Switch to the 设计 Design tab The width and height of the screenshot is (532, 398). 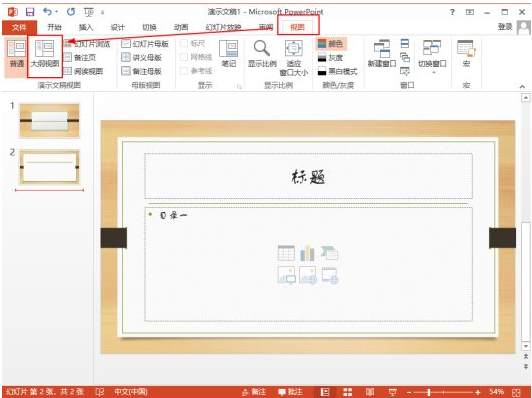pos(117,27)
